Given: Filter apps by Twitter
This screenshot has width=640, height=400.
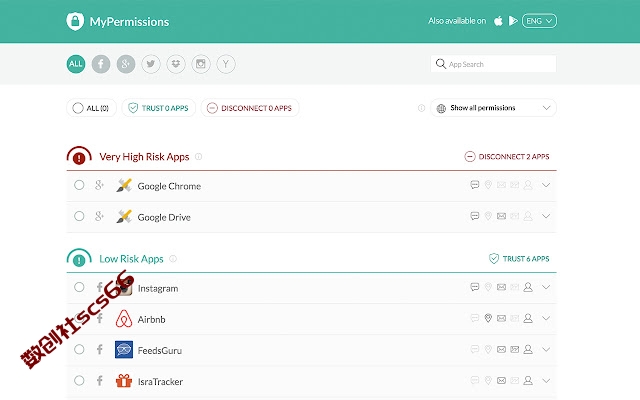Looking at the screenshot, I should (x=151, y=64).
